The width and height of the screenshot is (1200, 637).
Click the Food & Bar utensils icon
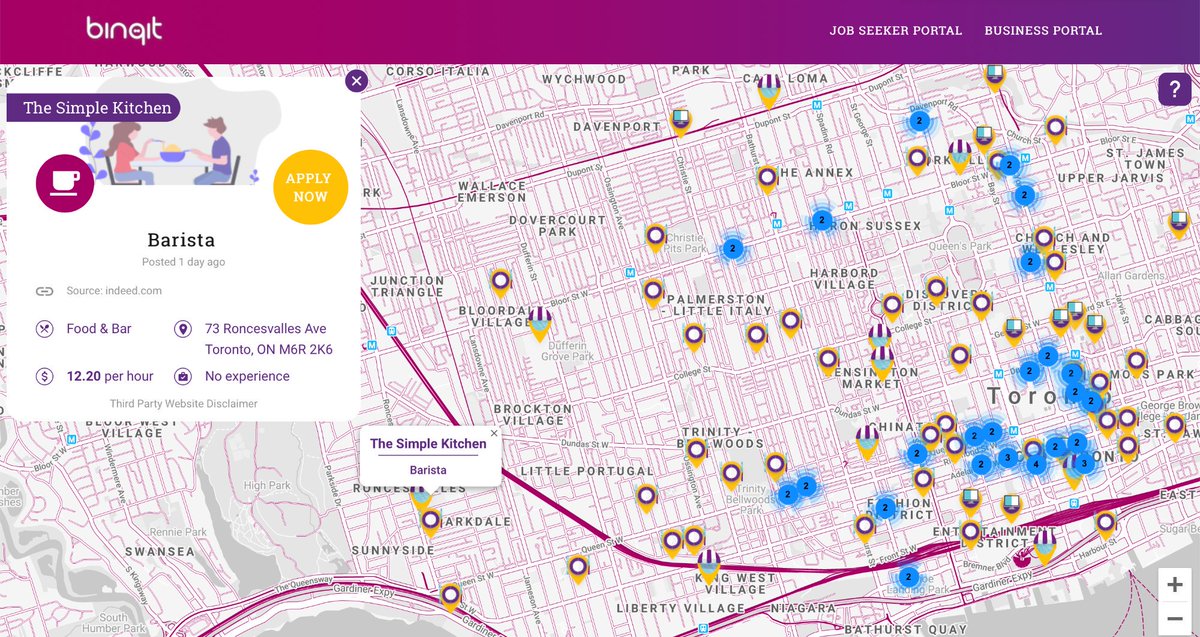point(44,329)
